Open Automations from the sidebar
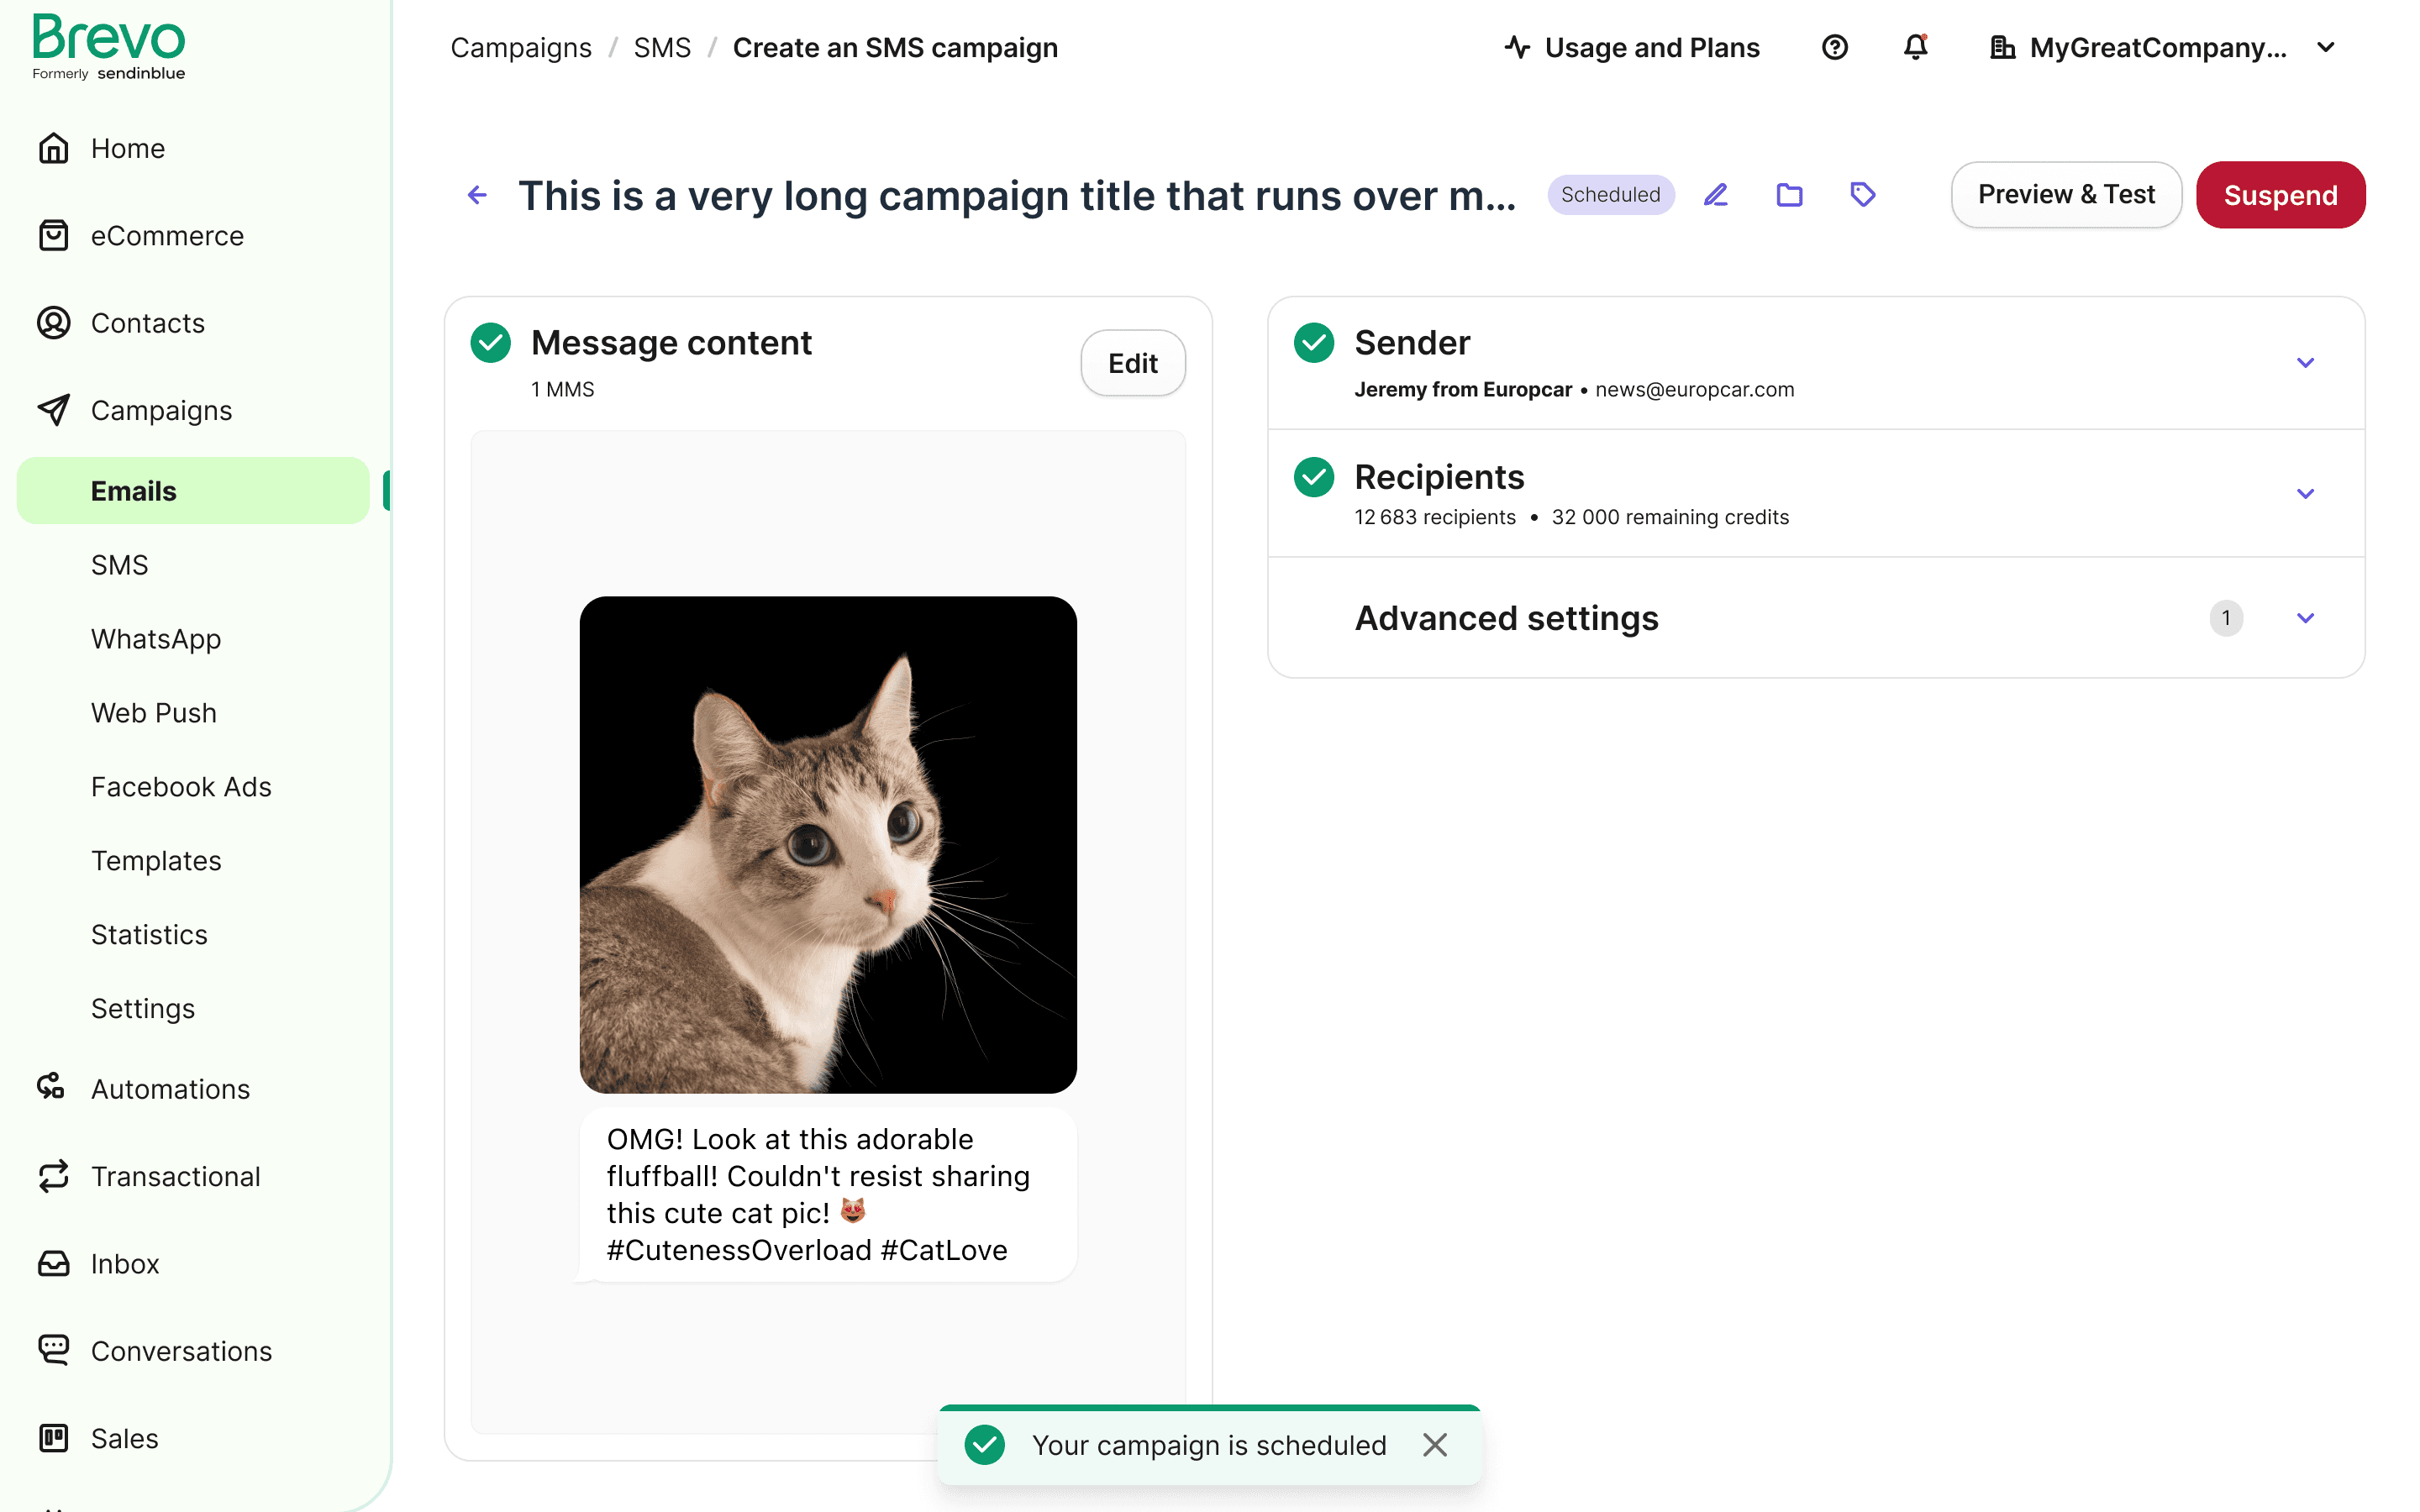This screenshot has width=2420, height=1512. [170, 1089]
